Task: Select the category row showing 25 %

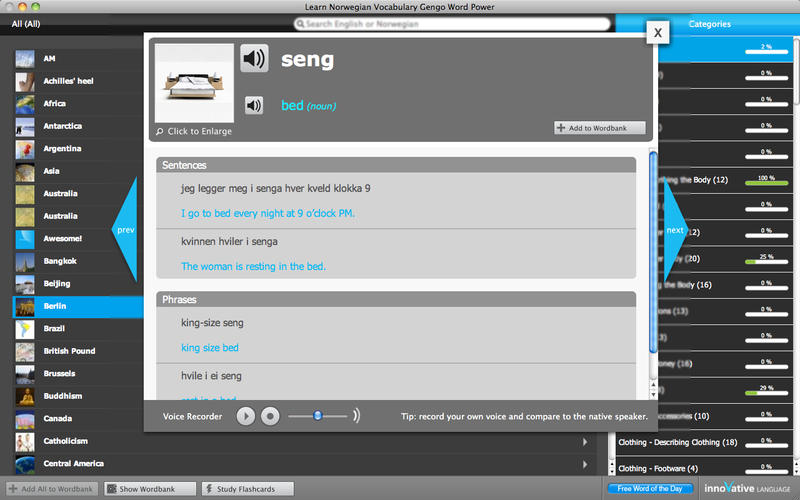Action: point(724,259)
